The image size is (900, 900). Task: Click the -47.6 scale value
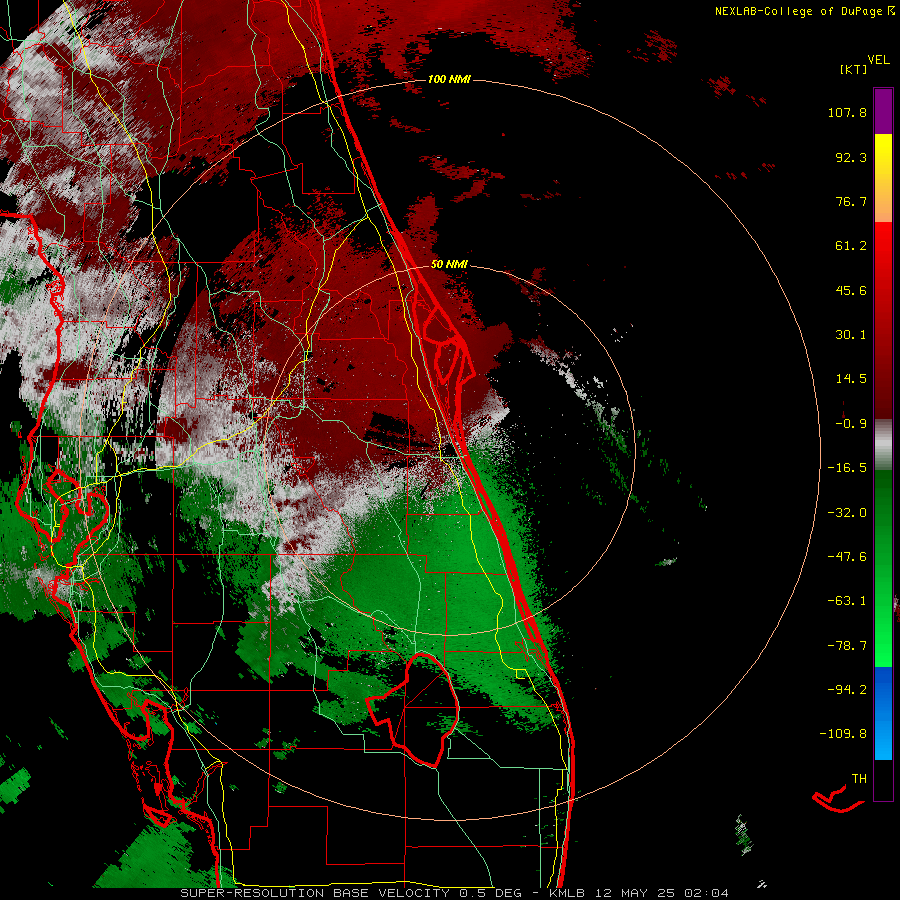[x=847, y=557]
